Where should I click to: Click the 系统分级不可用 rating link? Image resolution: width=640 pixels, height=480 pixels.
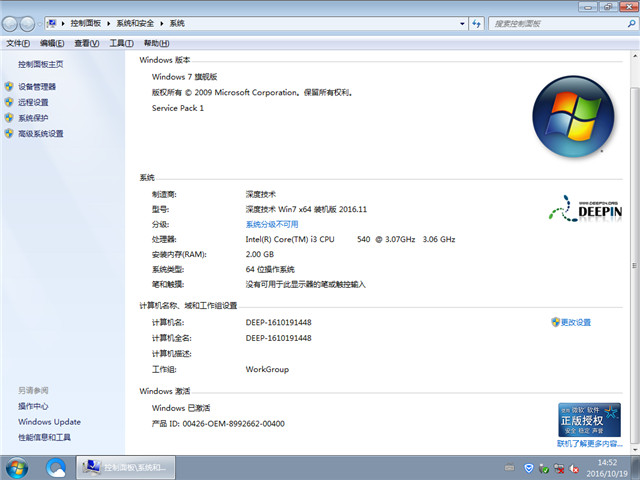pos(272,225)
